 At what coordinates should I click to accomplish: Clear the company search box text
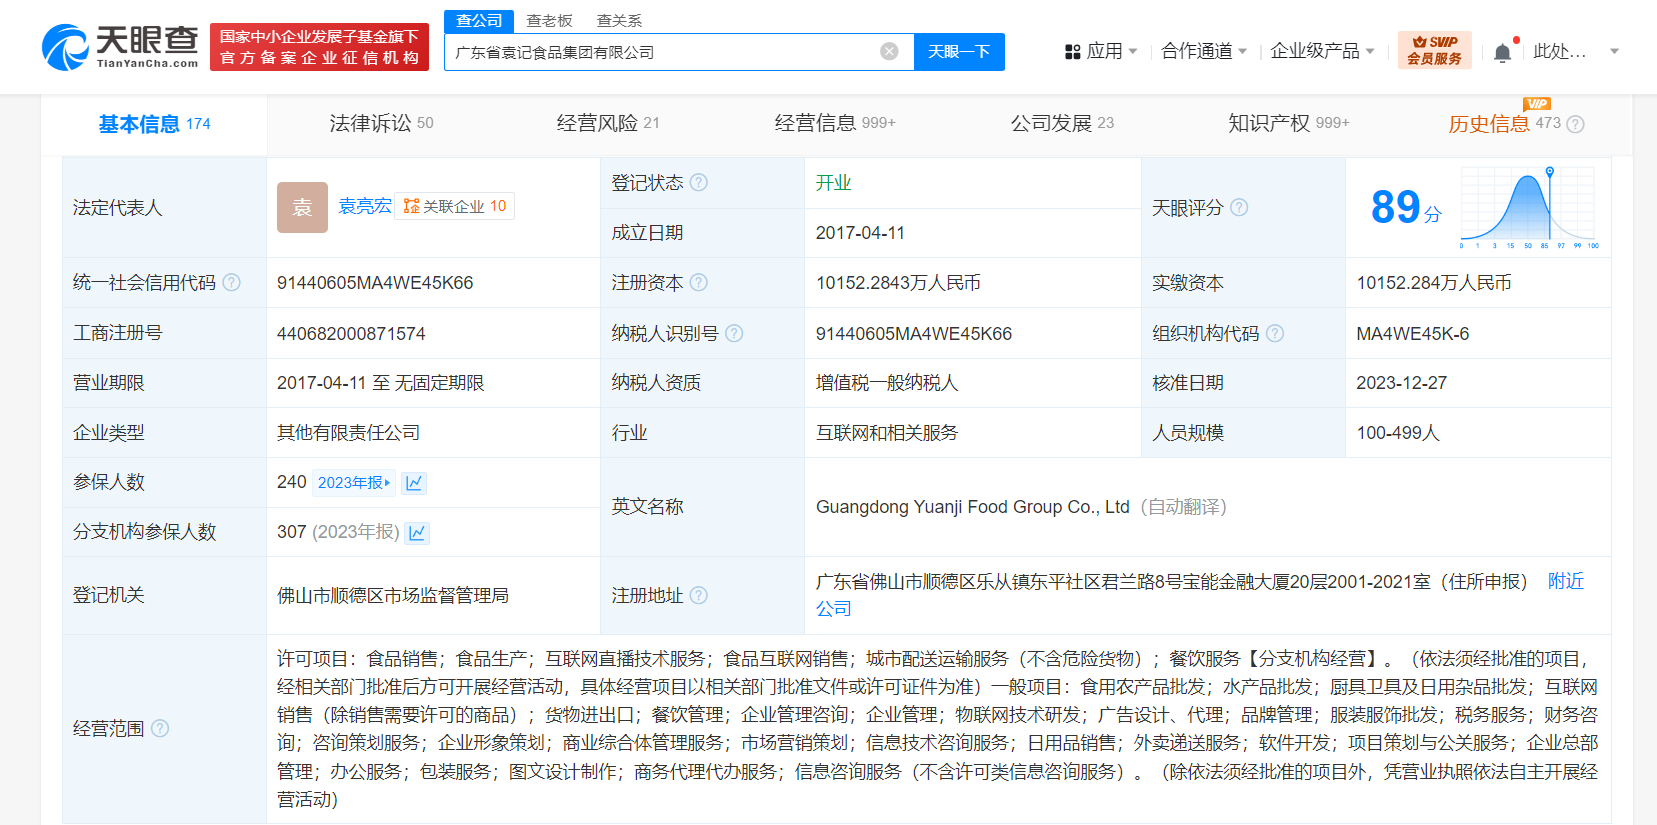[888, 52]
